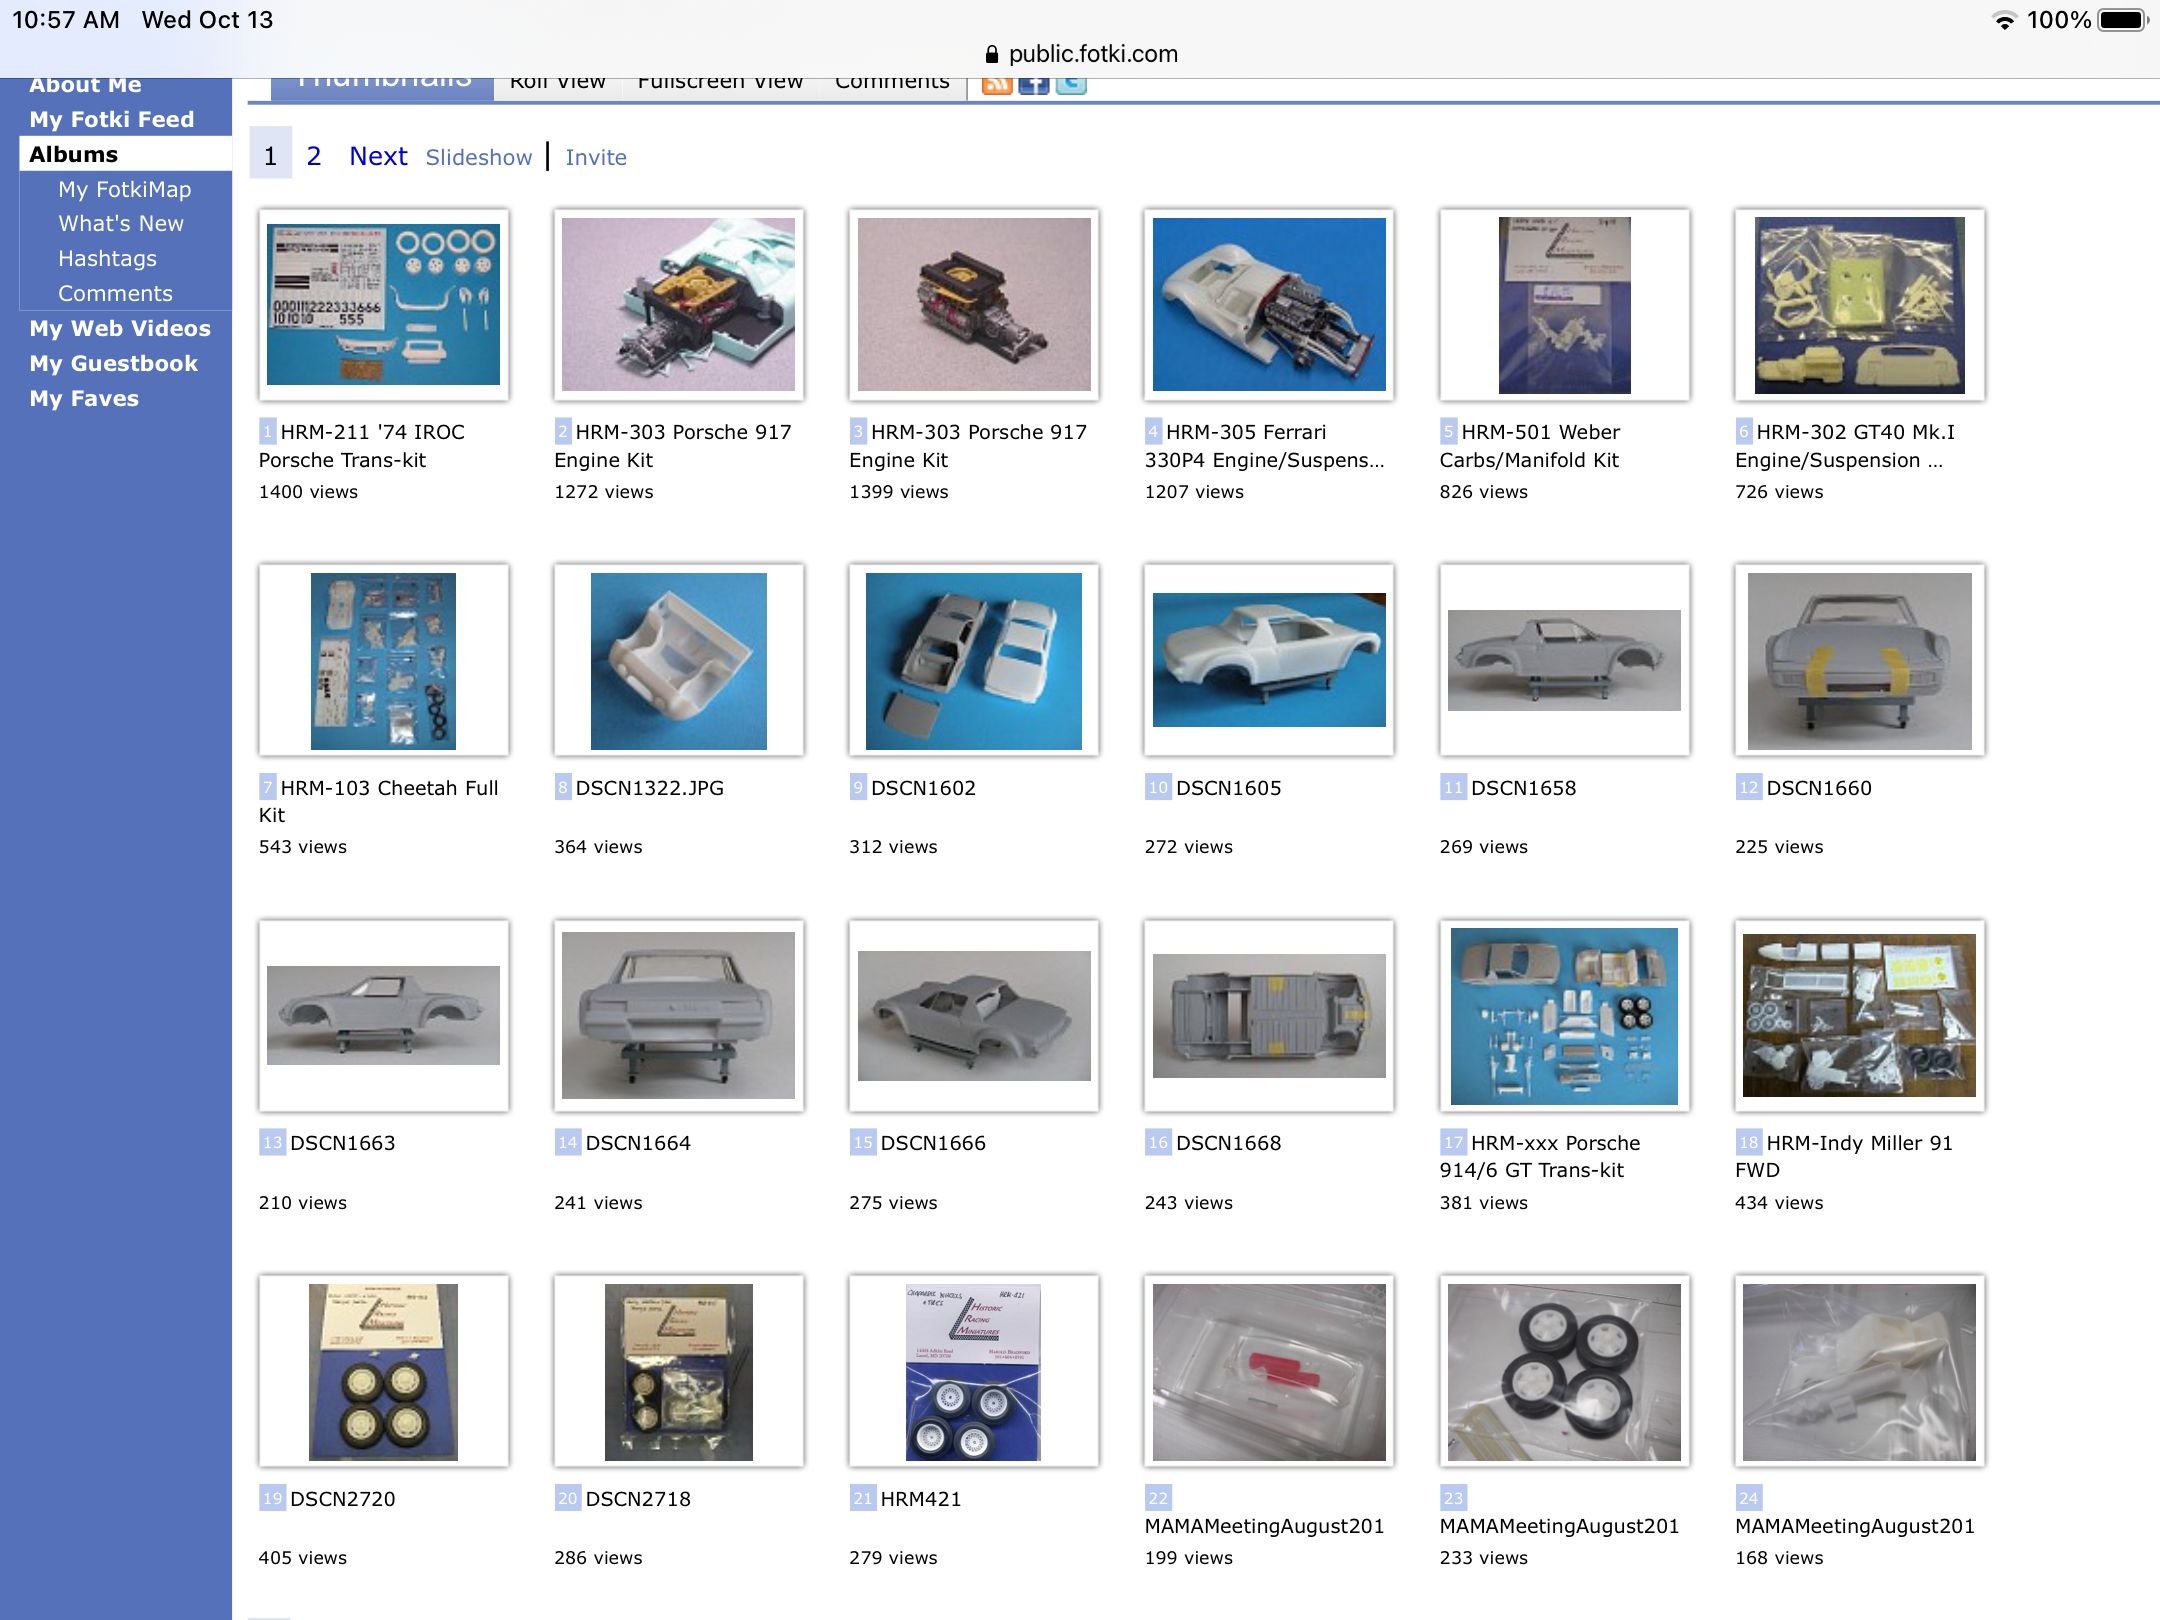
Task: Click the DSCN2720 caption text
Action: tap(343, 1499)
